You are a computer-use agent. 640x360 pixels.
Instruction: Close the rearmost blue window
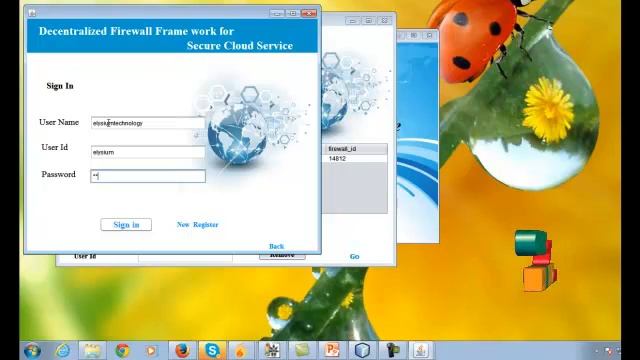tap(429, 36)
